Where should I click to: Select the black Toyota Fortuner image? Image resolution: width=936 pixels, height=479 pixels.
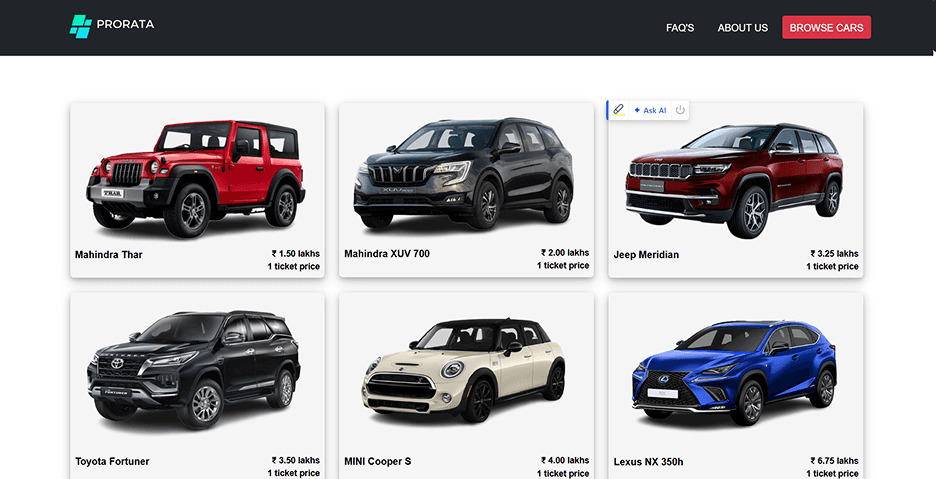[193, 369]
